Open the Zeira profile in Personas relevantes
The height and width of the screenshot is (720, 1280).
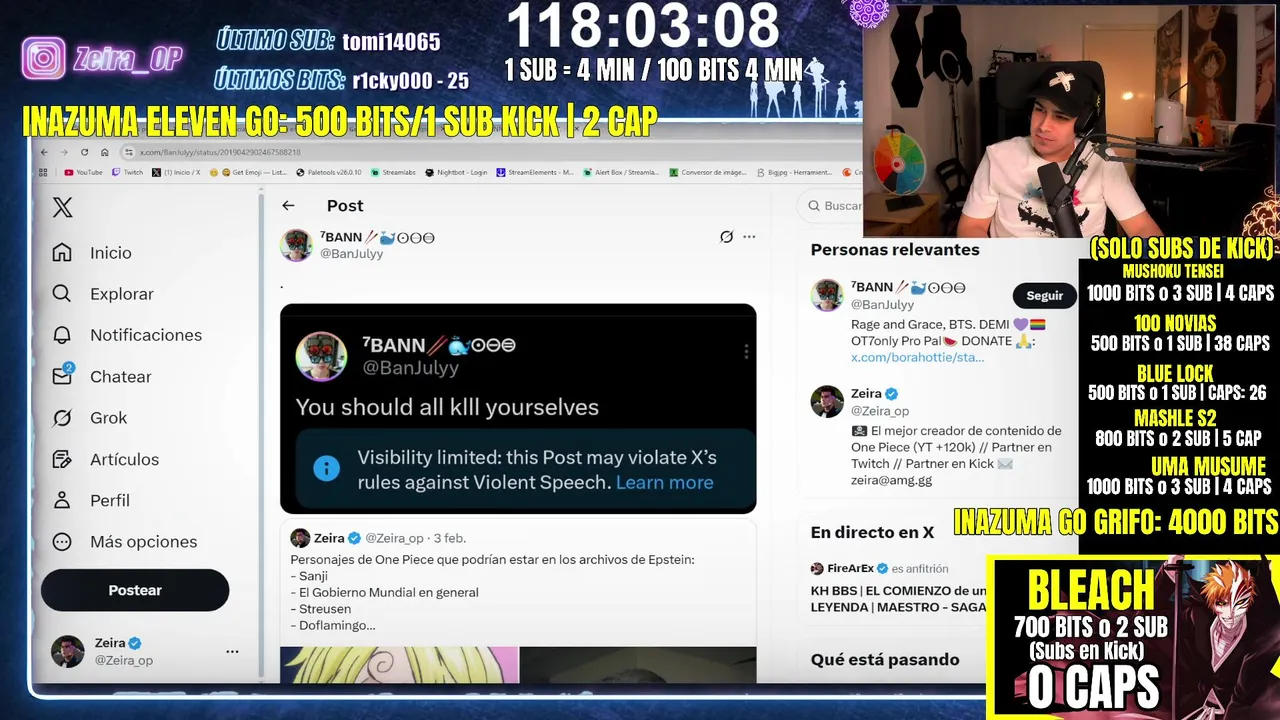point(866,393)
